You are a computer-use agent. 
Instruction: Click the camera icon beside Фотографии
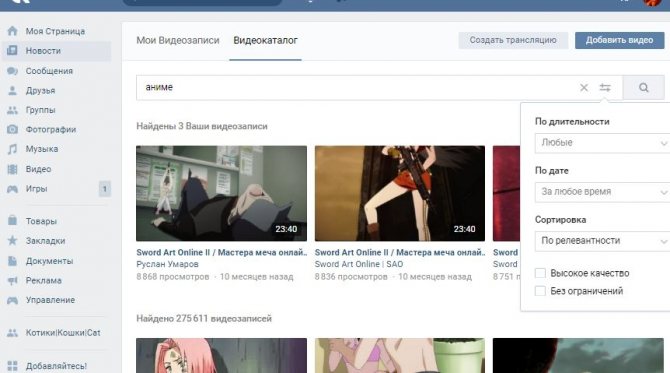coord(12,129)
